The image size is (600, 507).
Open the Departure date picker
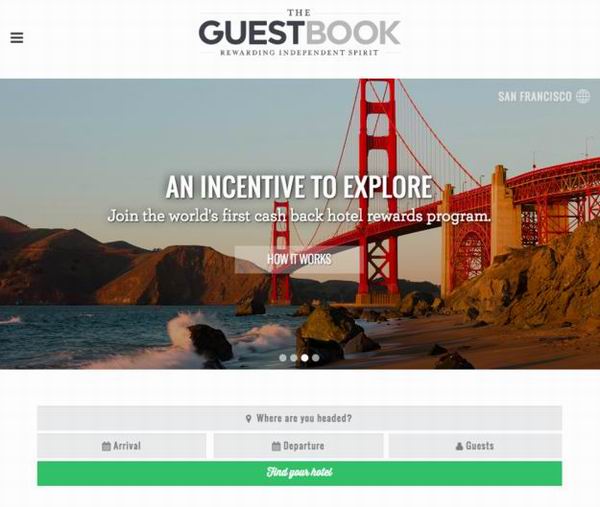(x=298, y=446)
